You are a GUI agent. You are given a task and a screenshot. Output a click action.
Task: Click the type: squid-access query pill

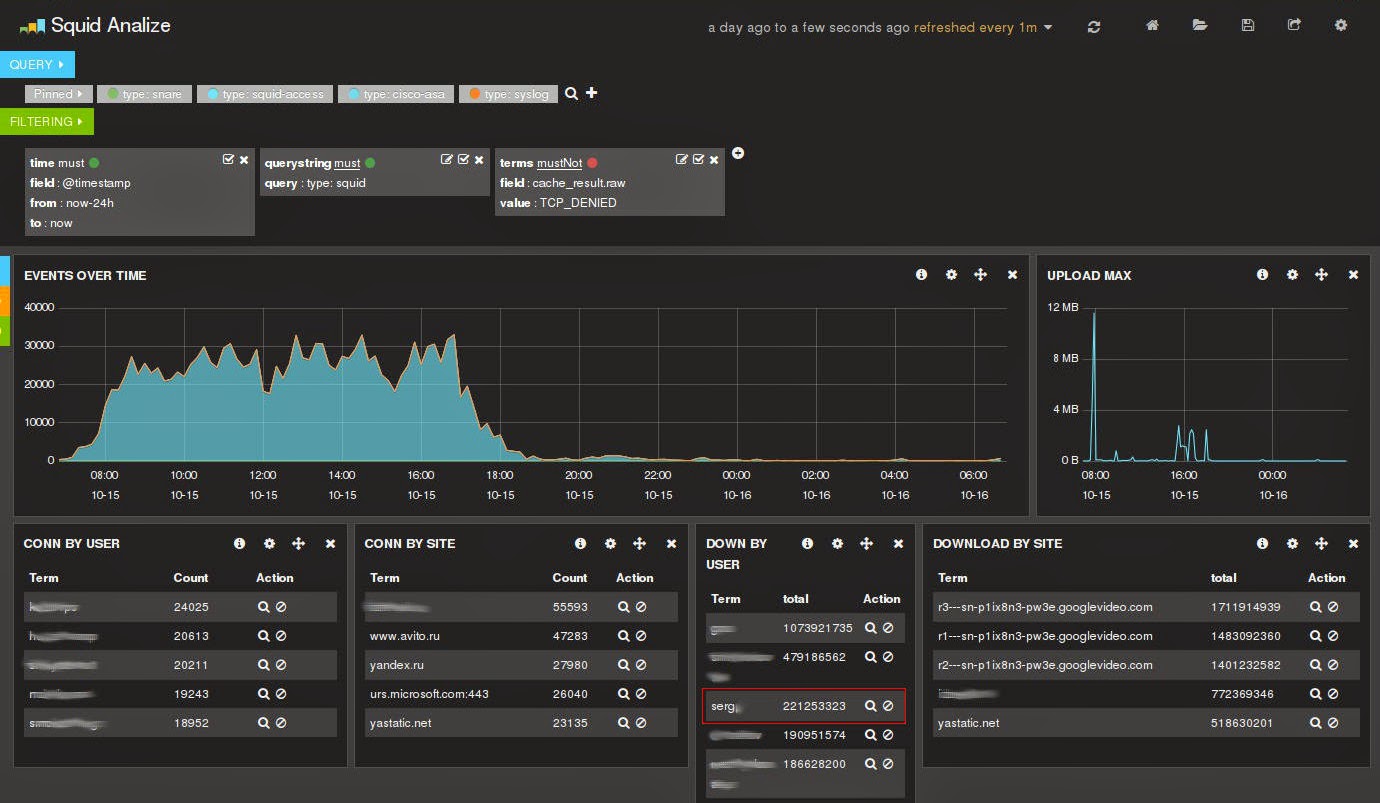pyautogui.click(x=266, y=94)
